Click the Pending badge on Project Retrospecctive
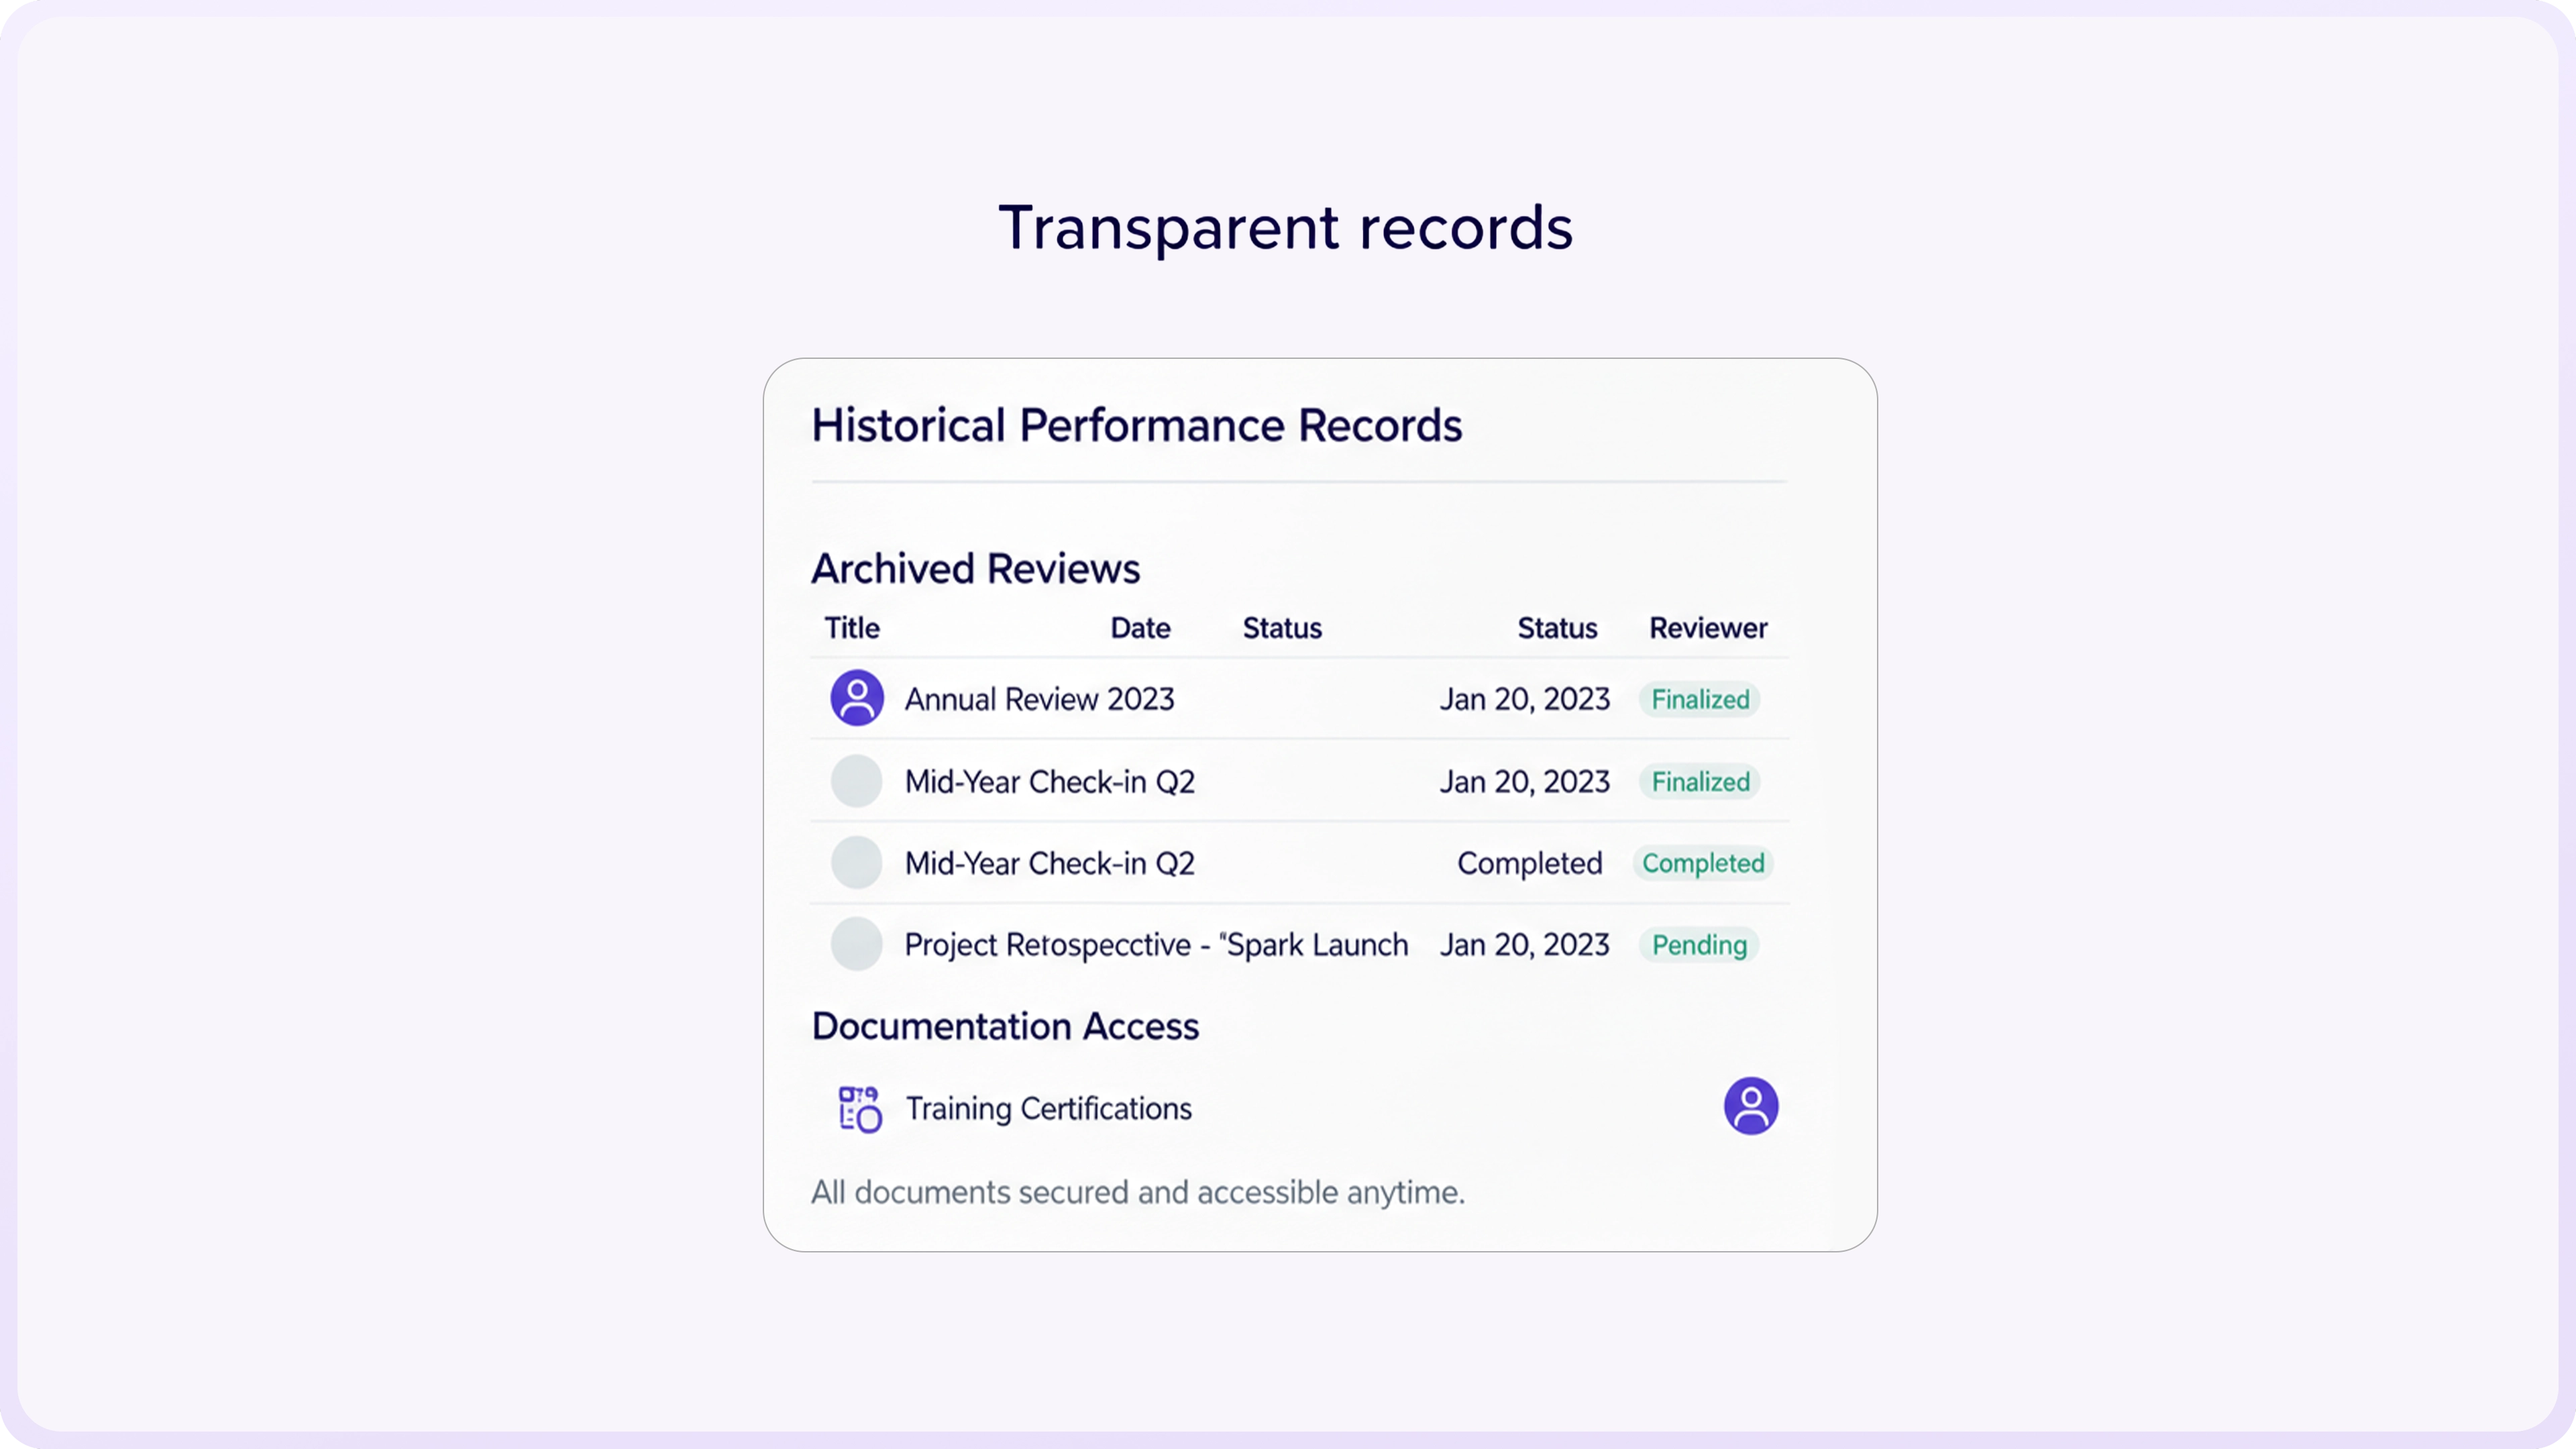 pos(1699,945)
